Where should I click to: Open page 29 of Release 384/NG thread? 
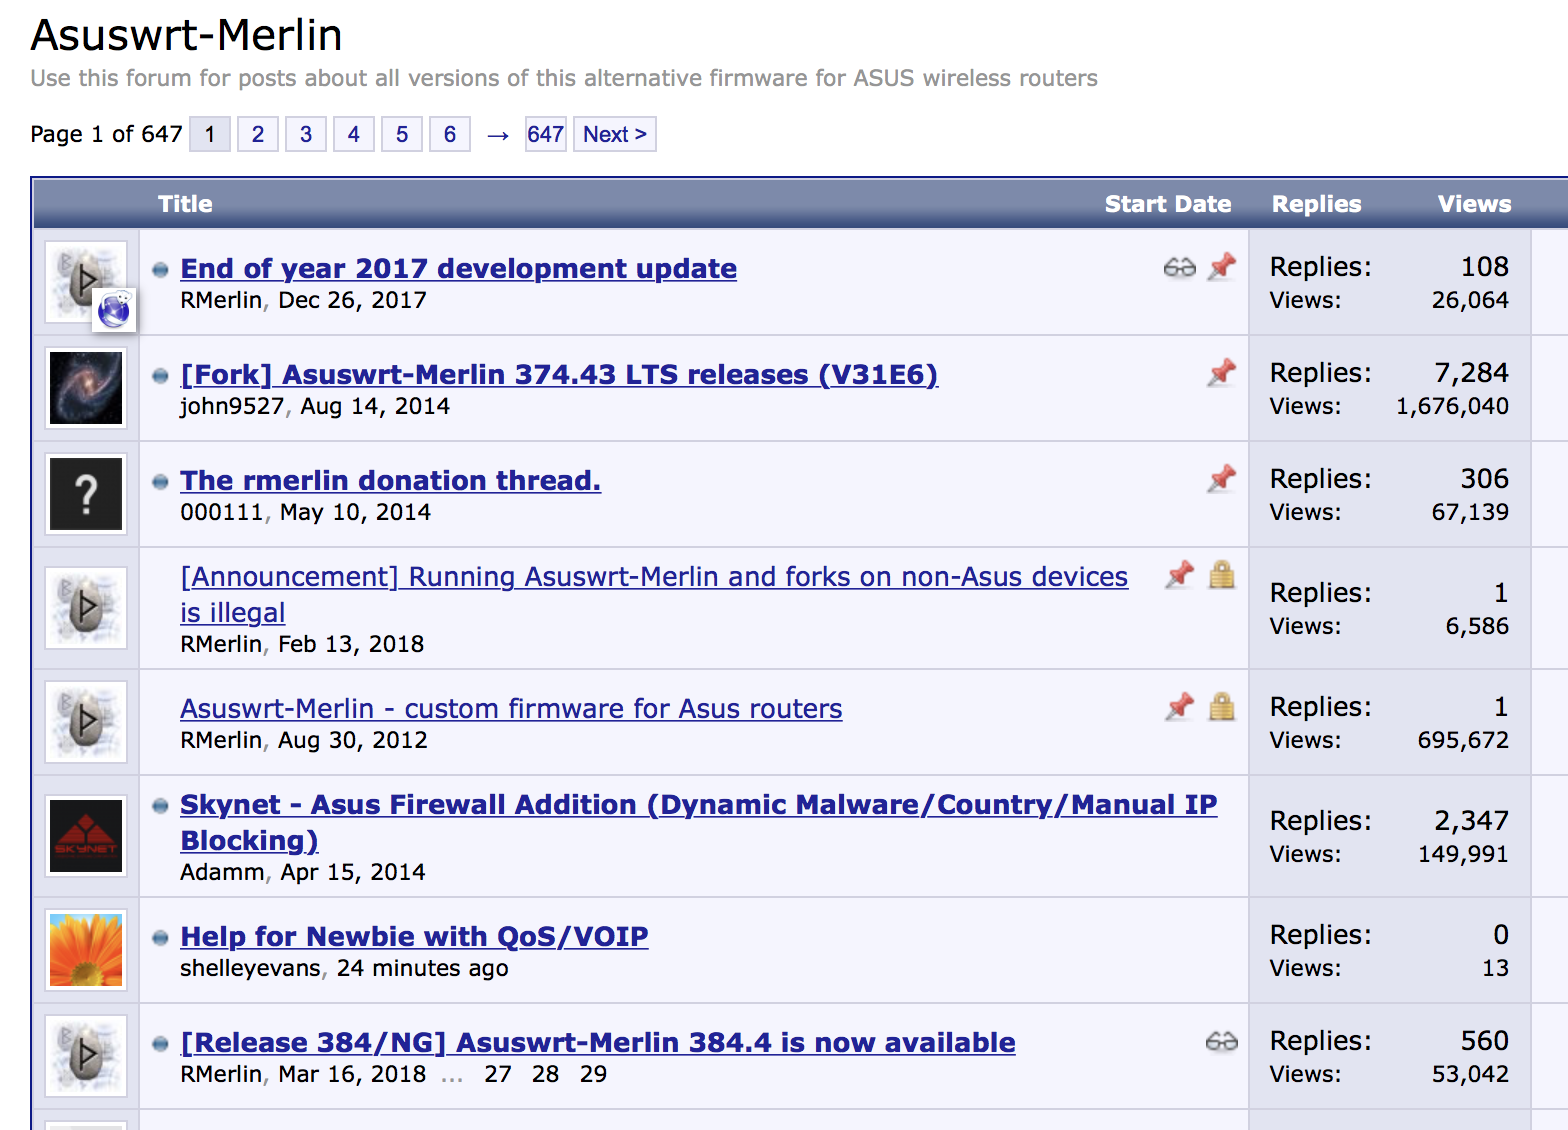pyautogui.click(x=594, y=1074)
